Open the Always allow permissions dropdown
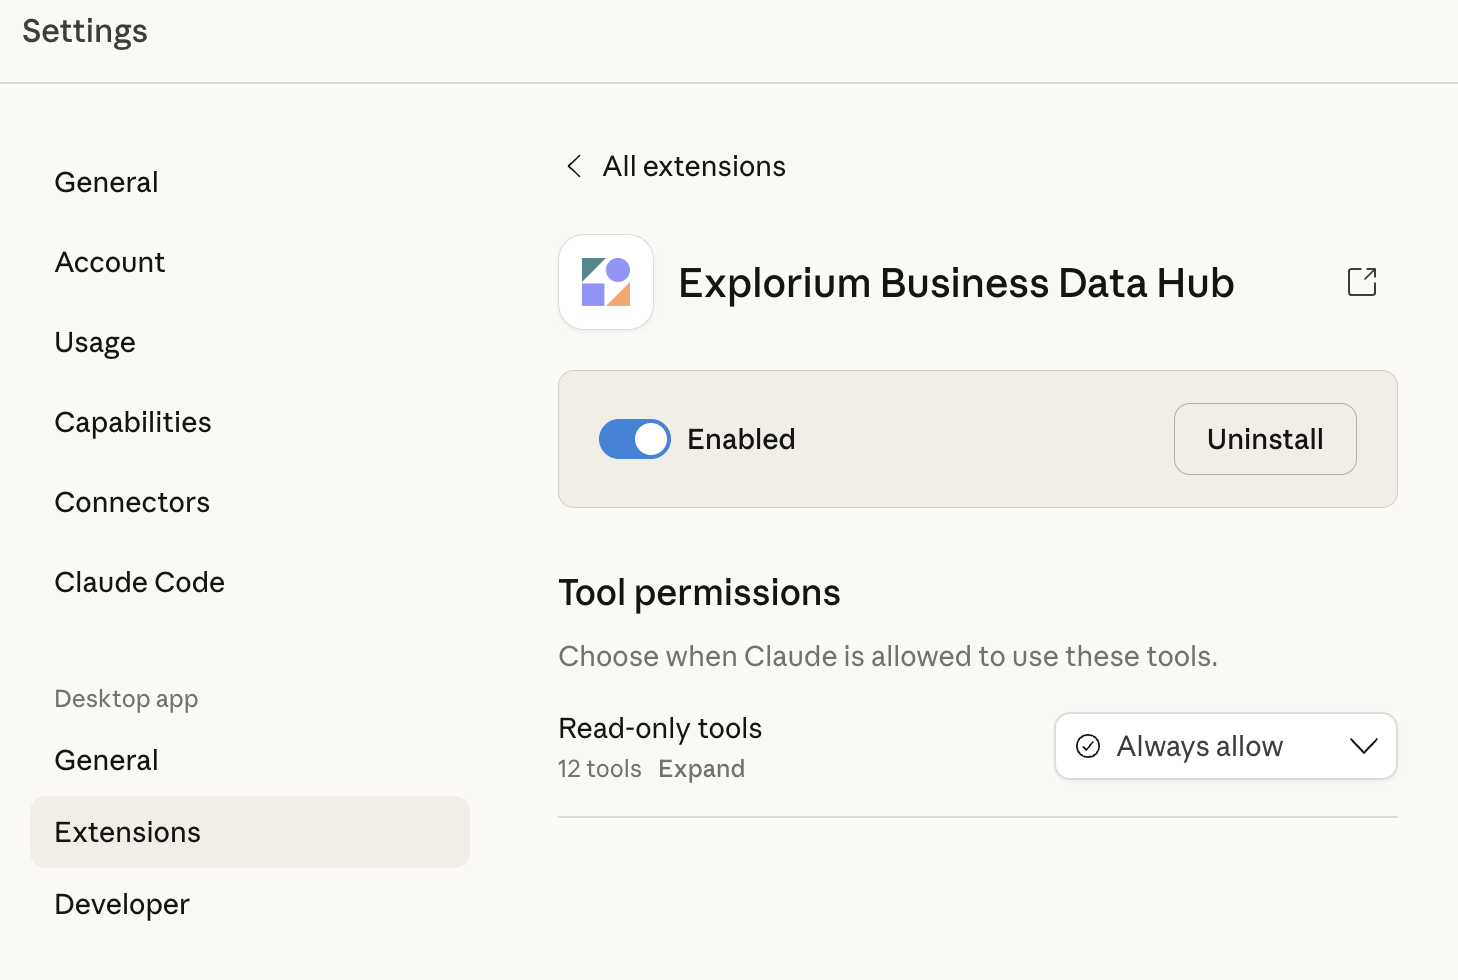 [1225, 746]
